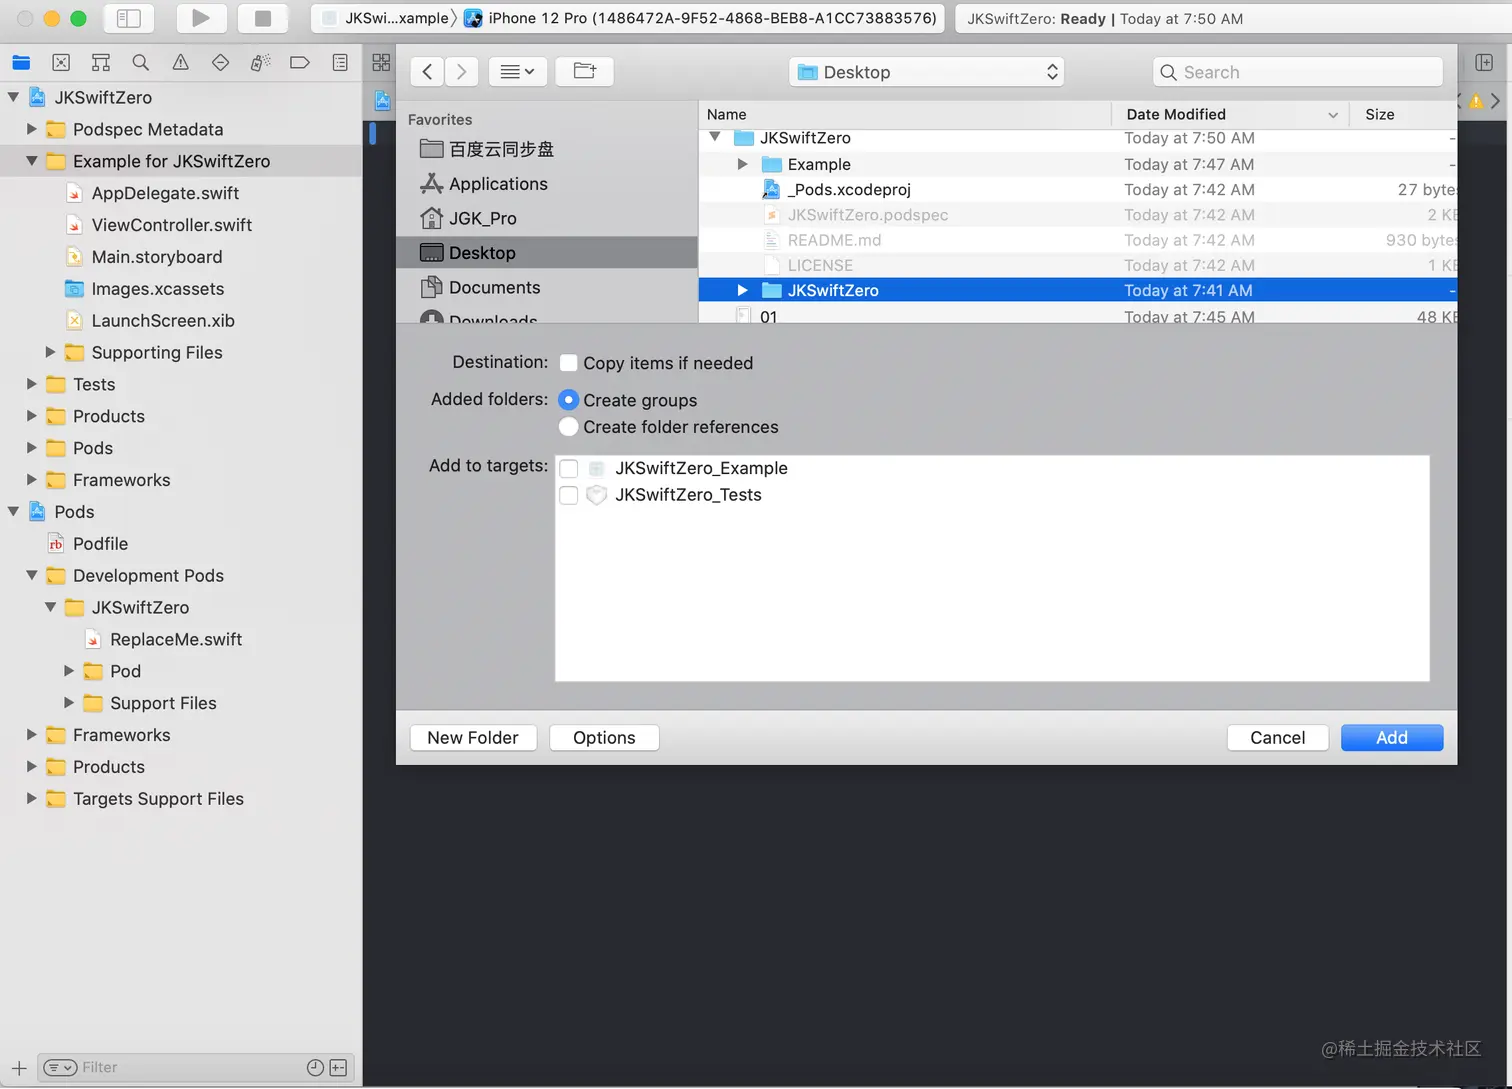Screen dimensions: 1512x1089
Task: Enable Copy items if needed checkbox
Action: pyautogui.click(x=568, y=363)
